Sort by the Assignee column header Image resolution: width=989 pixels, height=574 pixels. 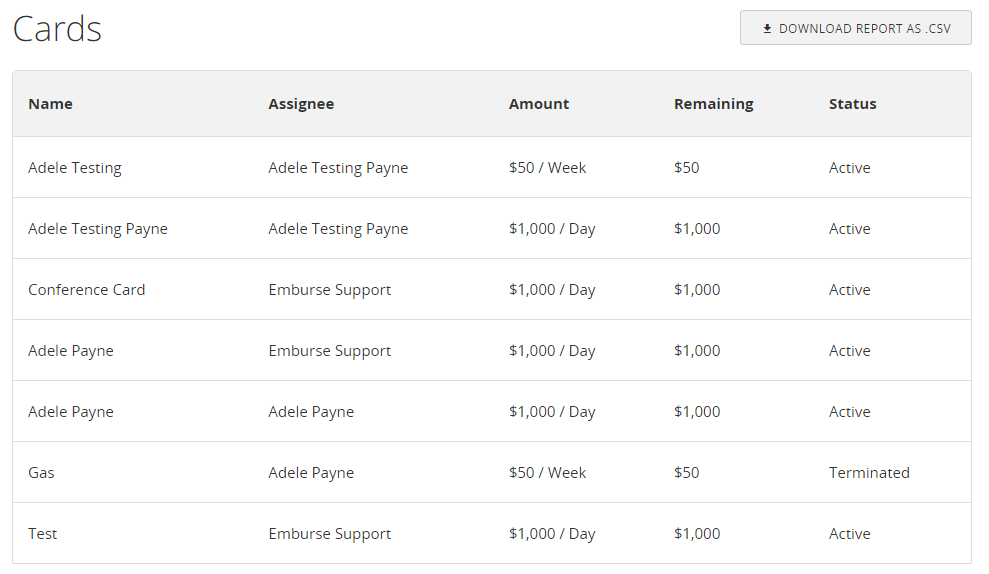point(301,104)
